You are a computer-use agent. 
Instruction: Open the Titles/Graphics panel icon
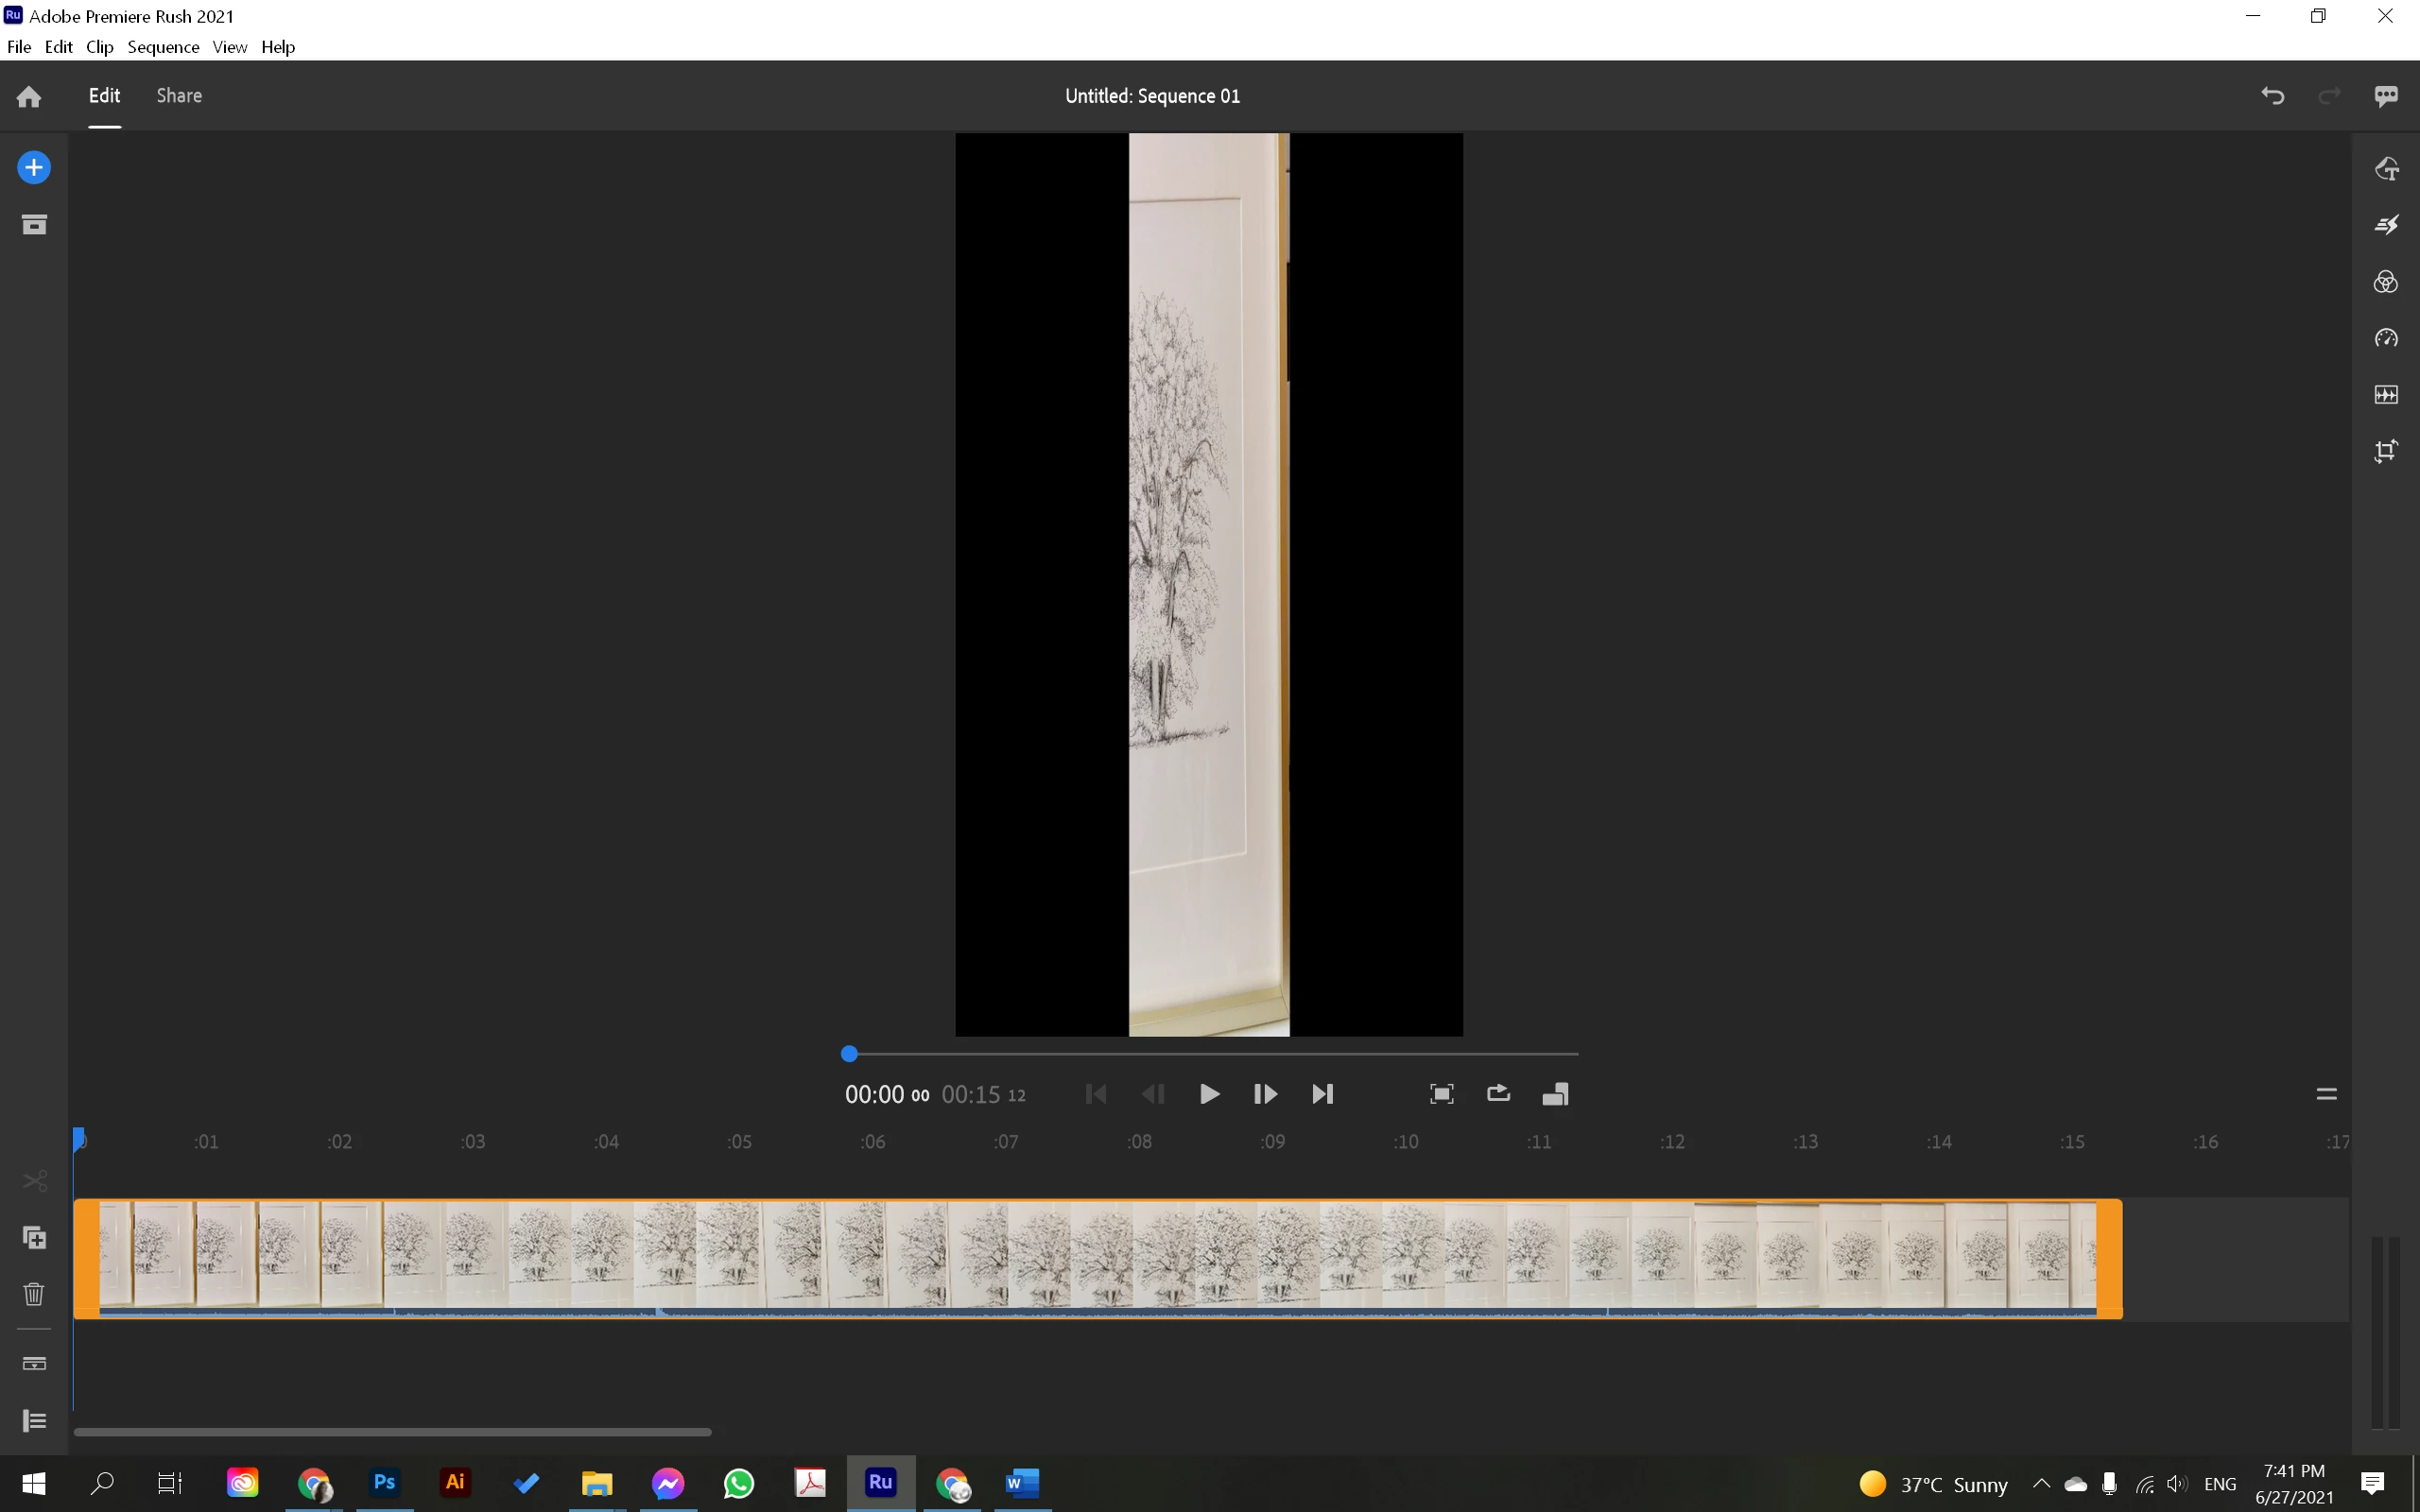point(2387,168)
